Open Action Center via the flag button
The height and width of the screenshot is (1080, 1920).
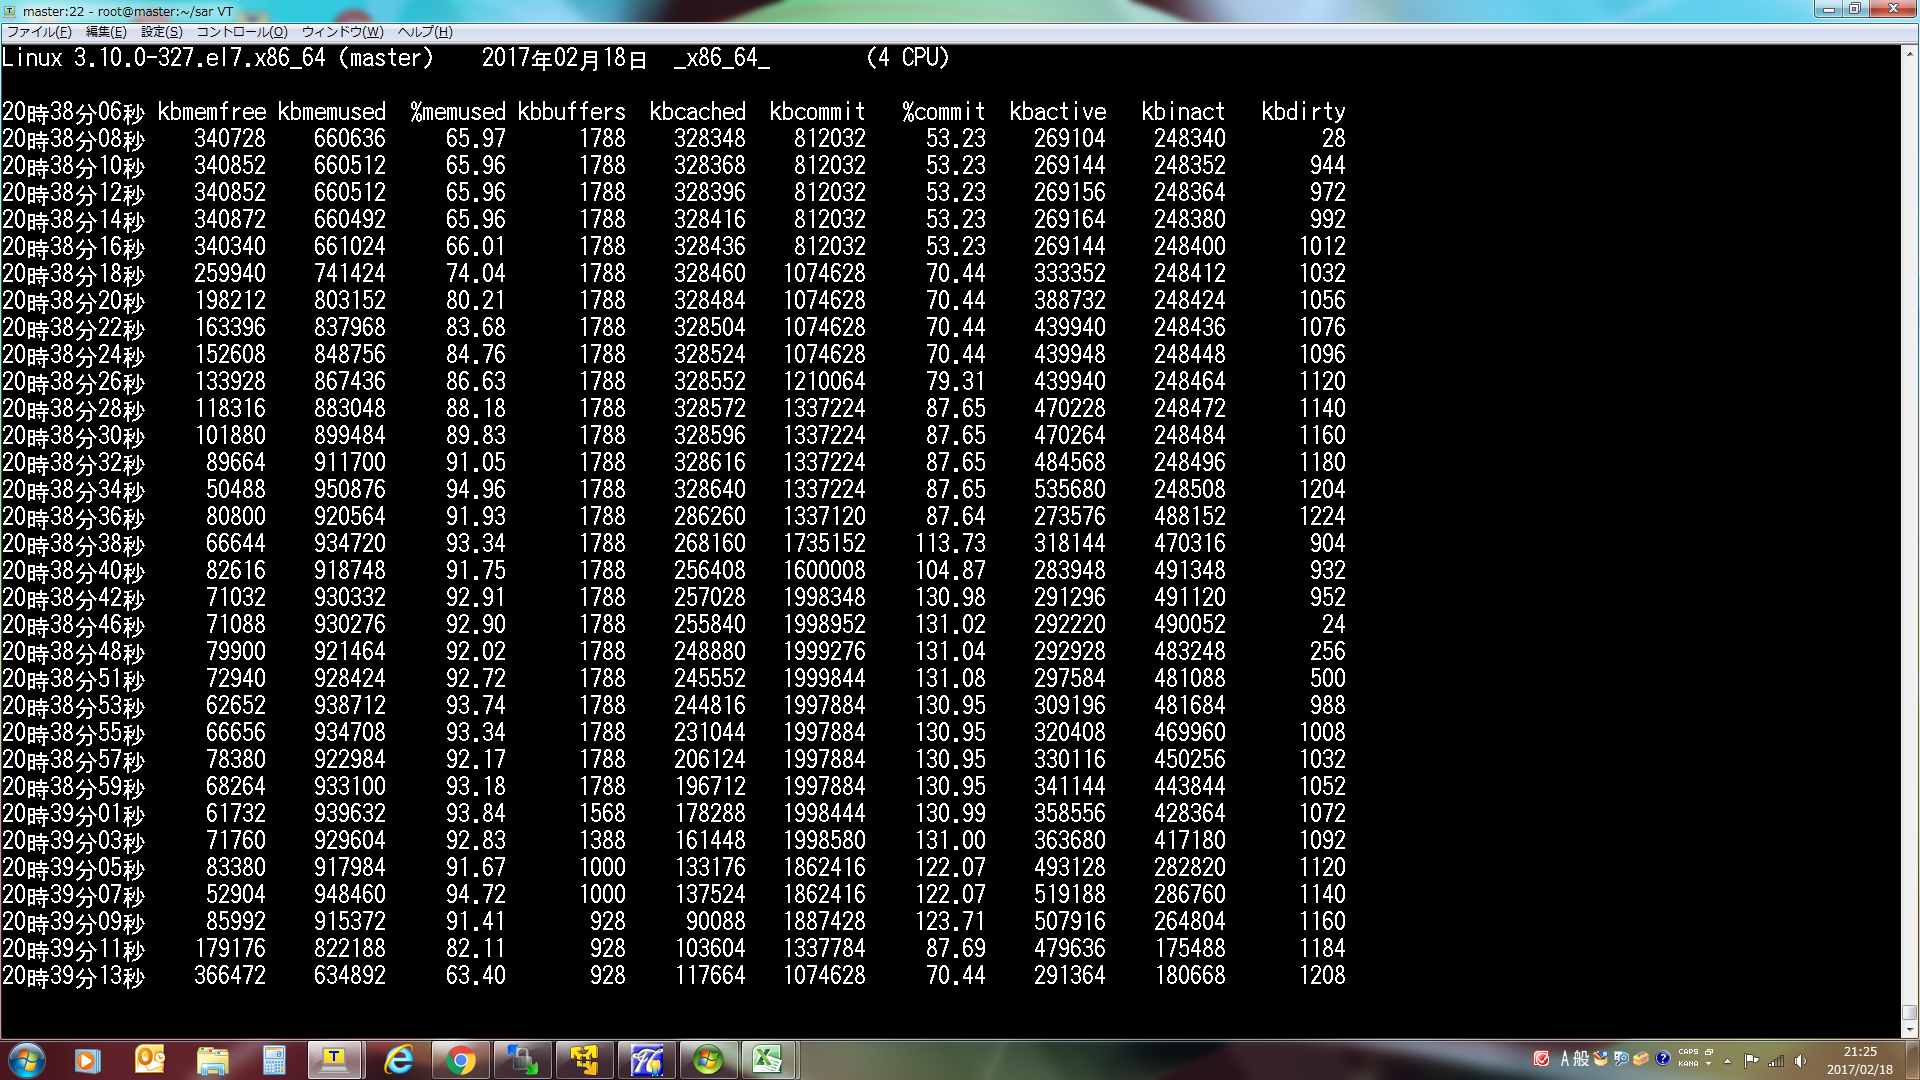[1752, 1058]
